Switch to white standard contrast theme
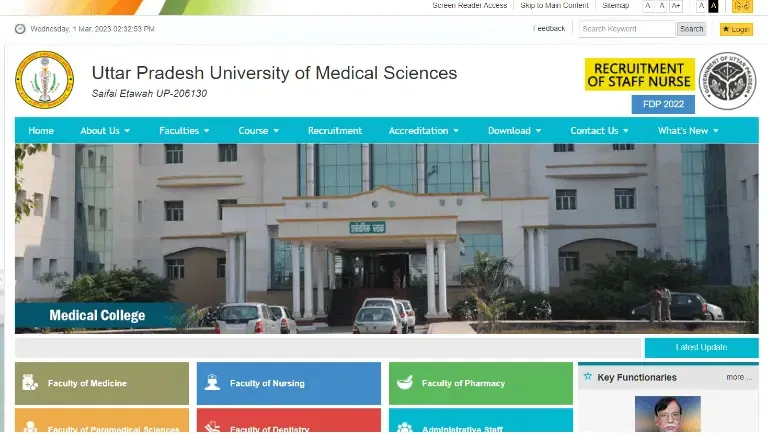 tap(701, 6)
